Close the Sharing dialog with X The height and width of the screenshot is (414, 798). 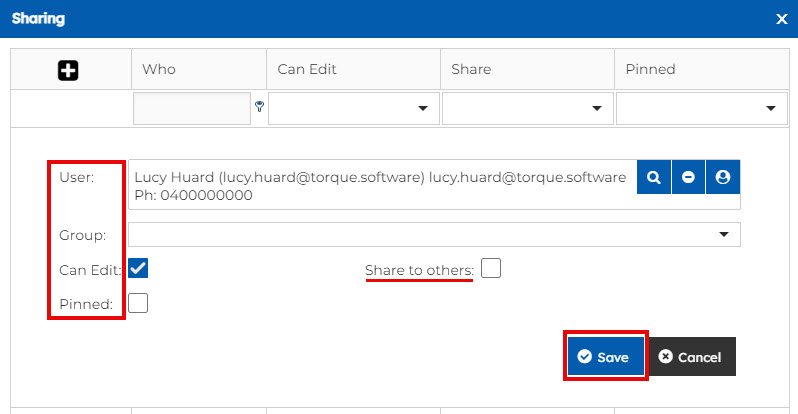781,18
